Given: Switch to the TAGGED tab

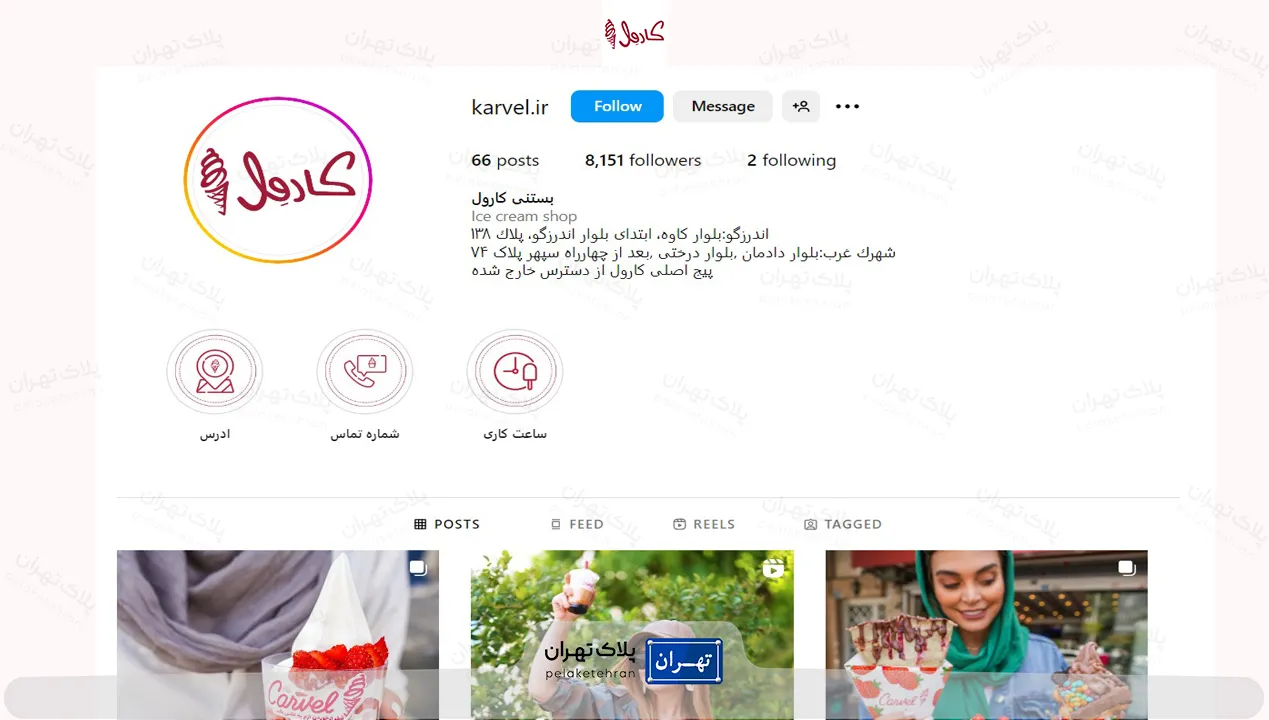Looking at the screenshot, I should pos(843,524).
